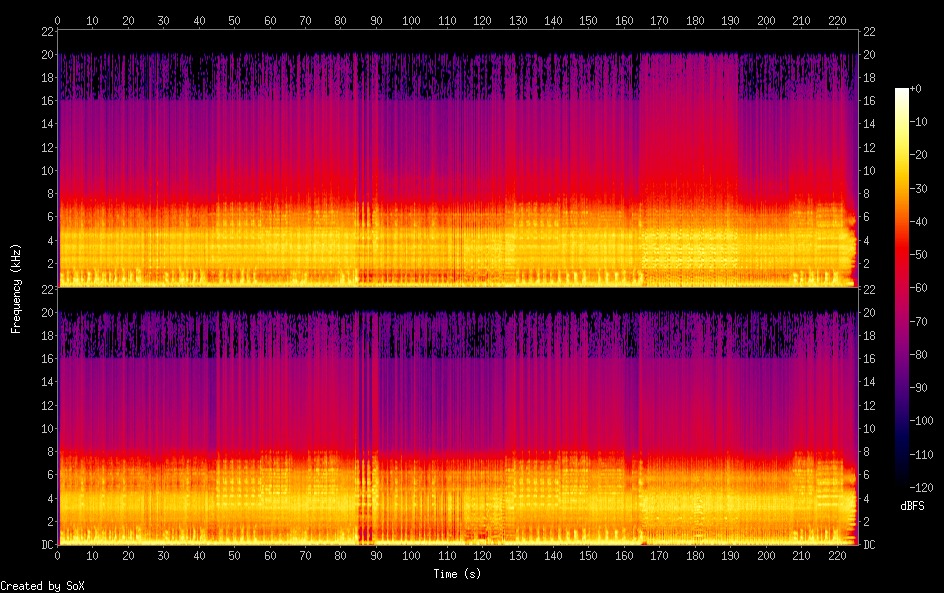
Task: Select the "-40" label on the color scale
Action: [918, 222]
